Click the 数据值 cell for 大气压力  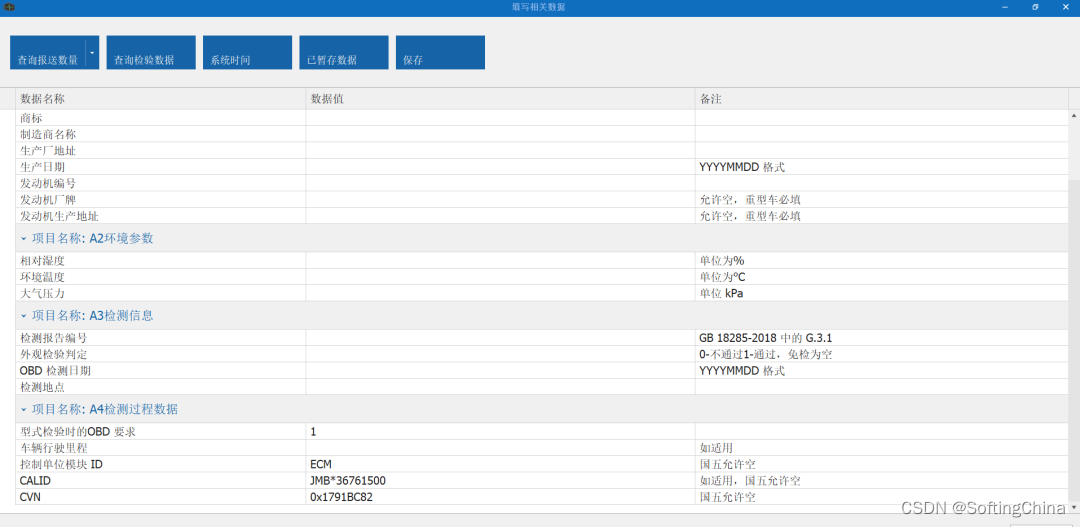pos(500,293)
